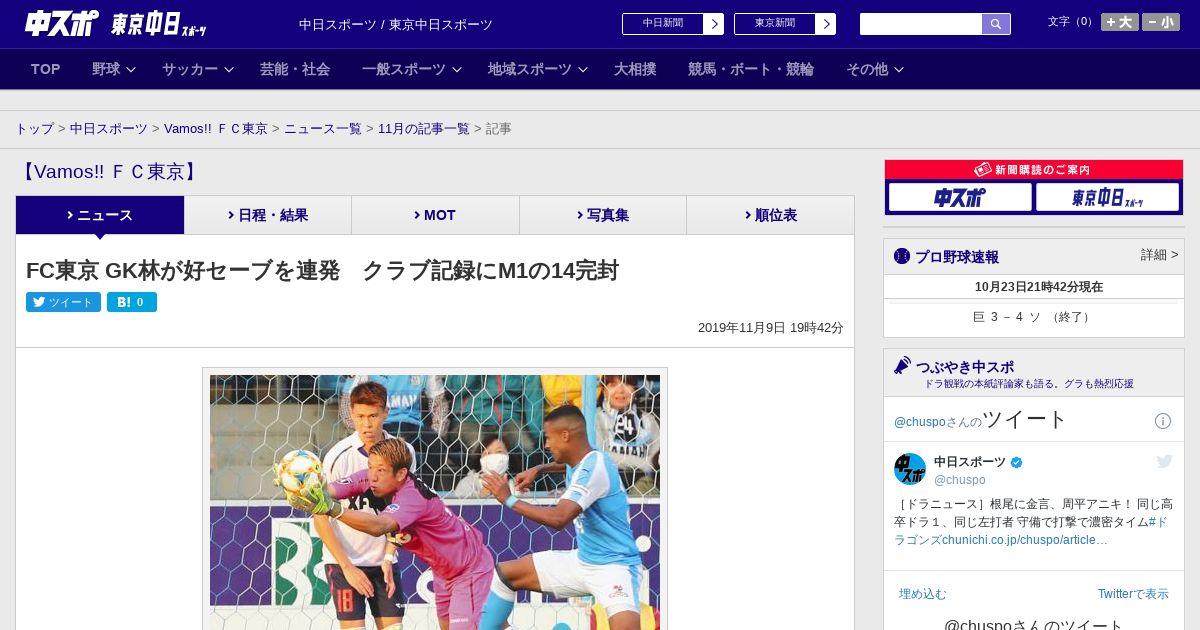Click the 中日スポーツ Twitter profile avatar

pyautogui.click(x=910, y=469)
